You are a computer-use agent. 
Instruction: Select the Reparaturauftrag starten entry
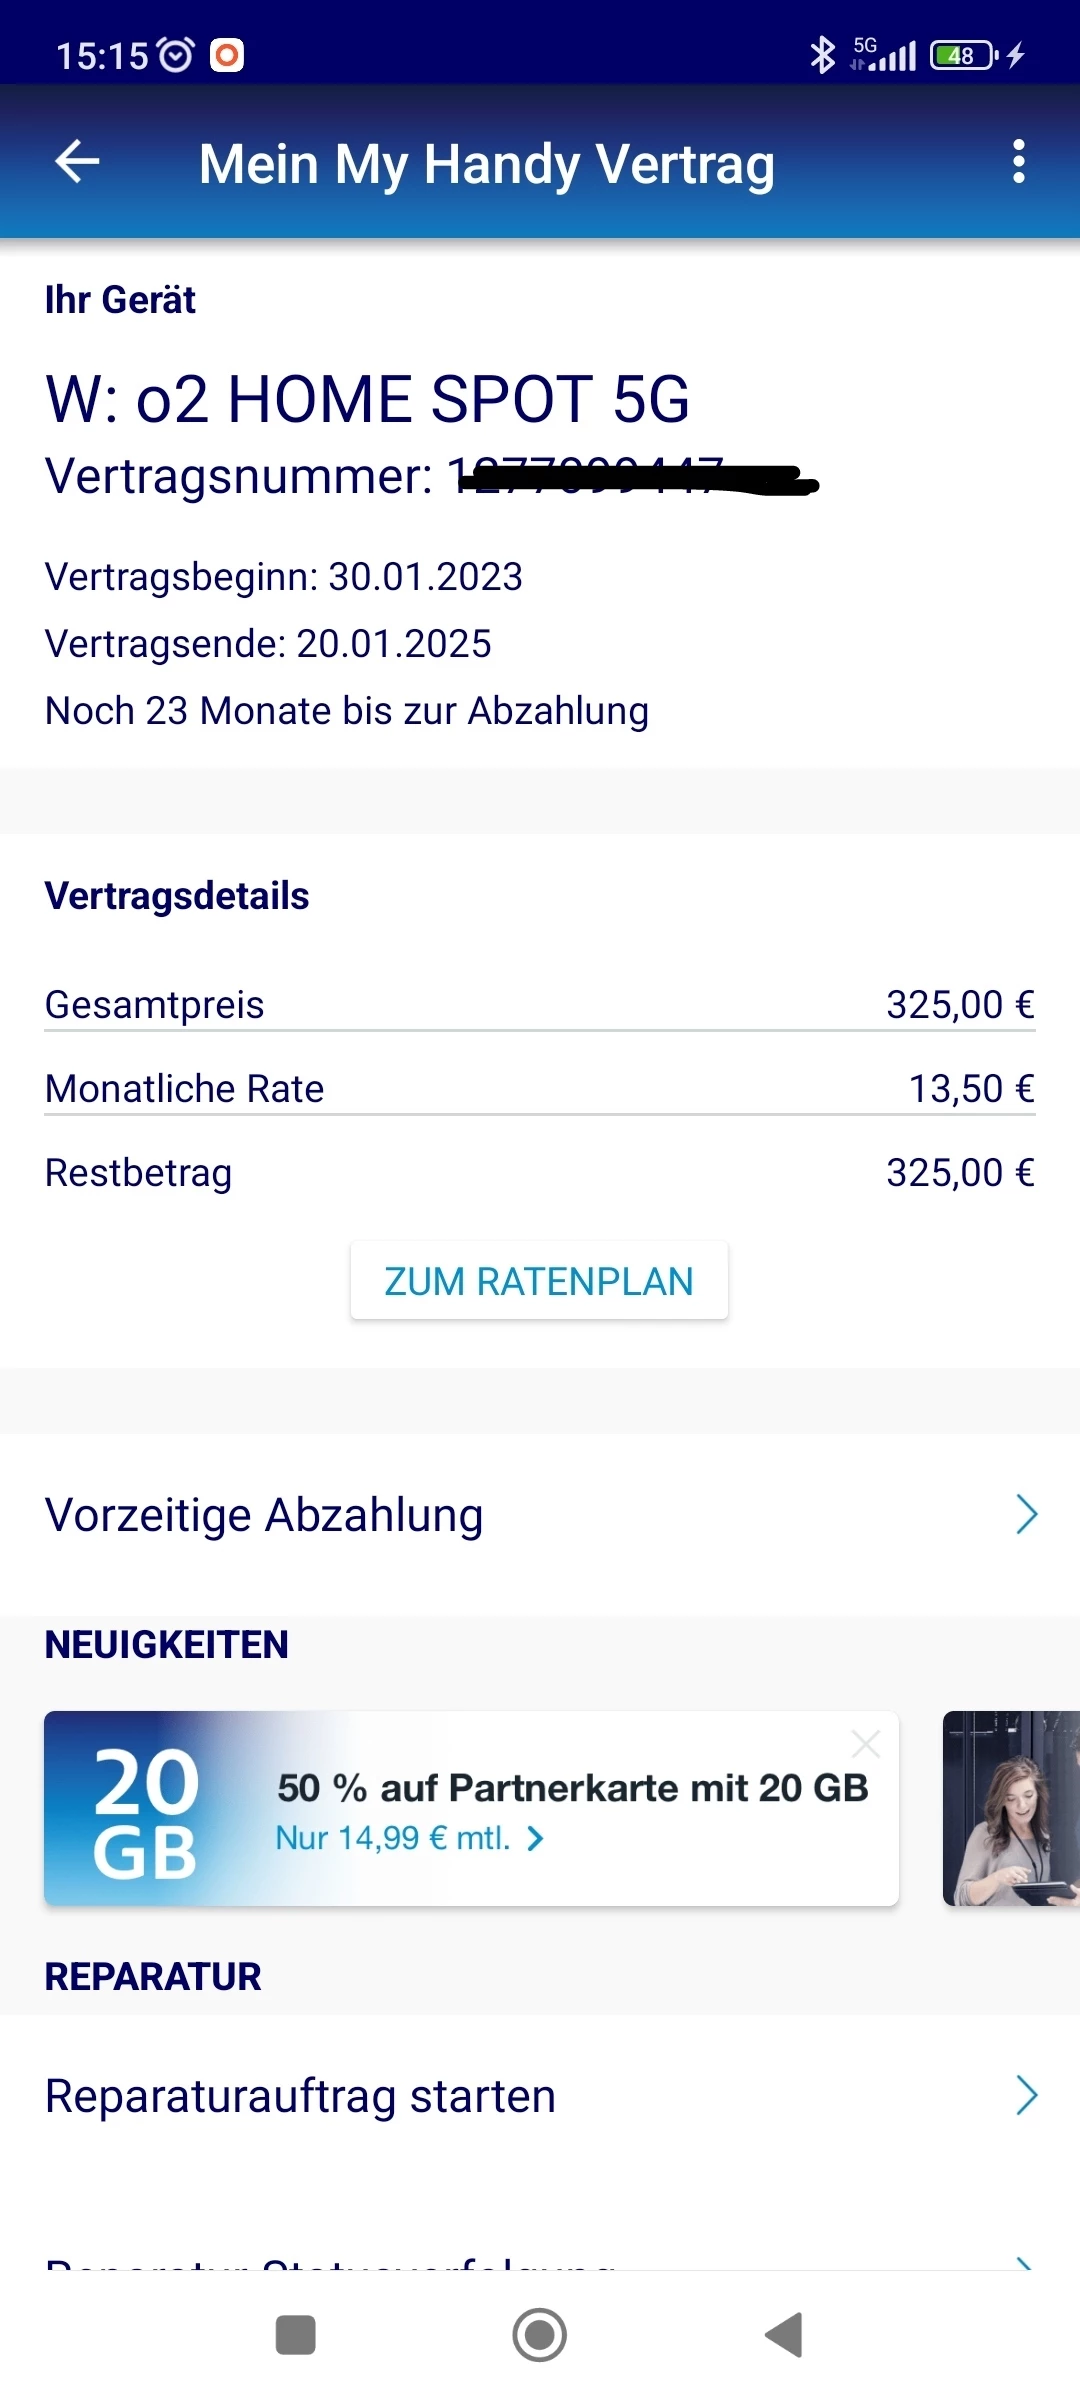click(300, 2095)
